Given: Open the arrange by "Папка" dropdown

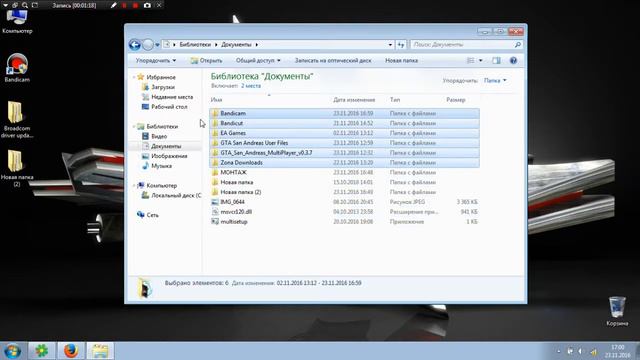Looking at the screenshot, I should click(495, 80).
